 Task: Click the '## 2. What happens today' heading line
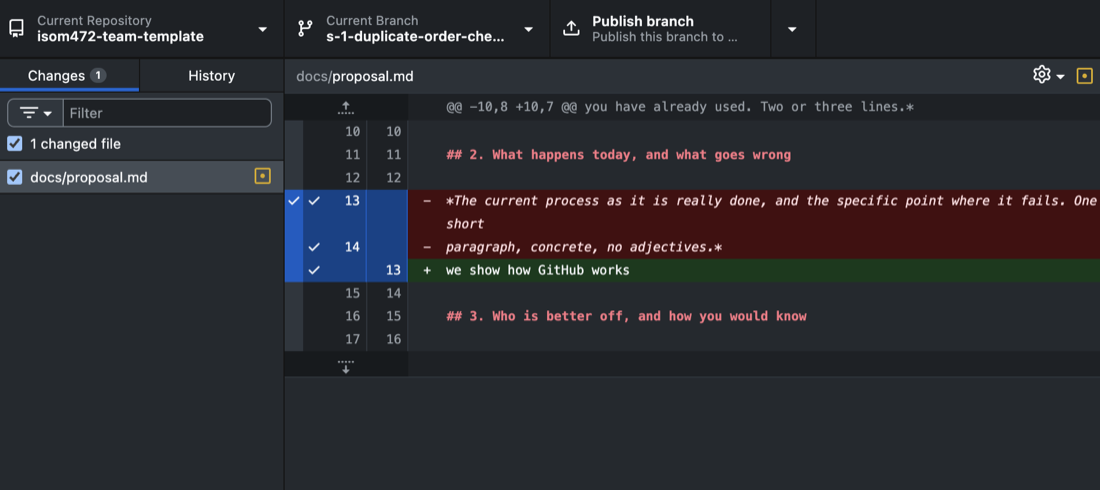point(618,155)
